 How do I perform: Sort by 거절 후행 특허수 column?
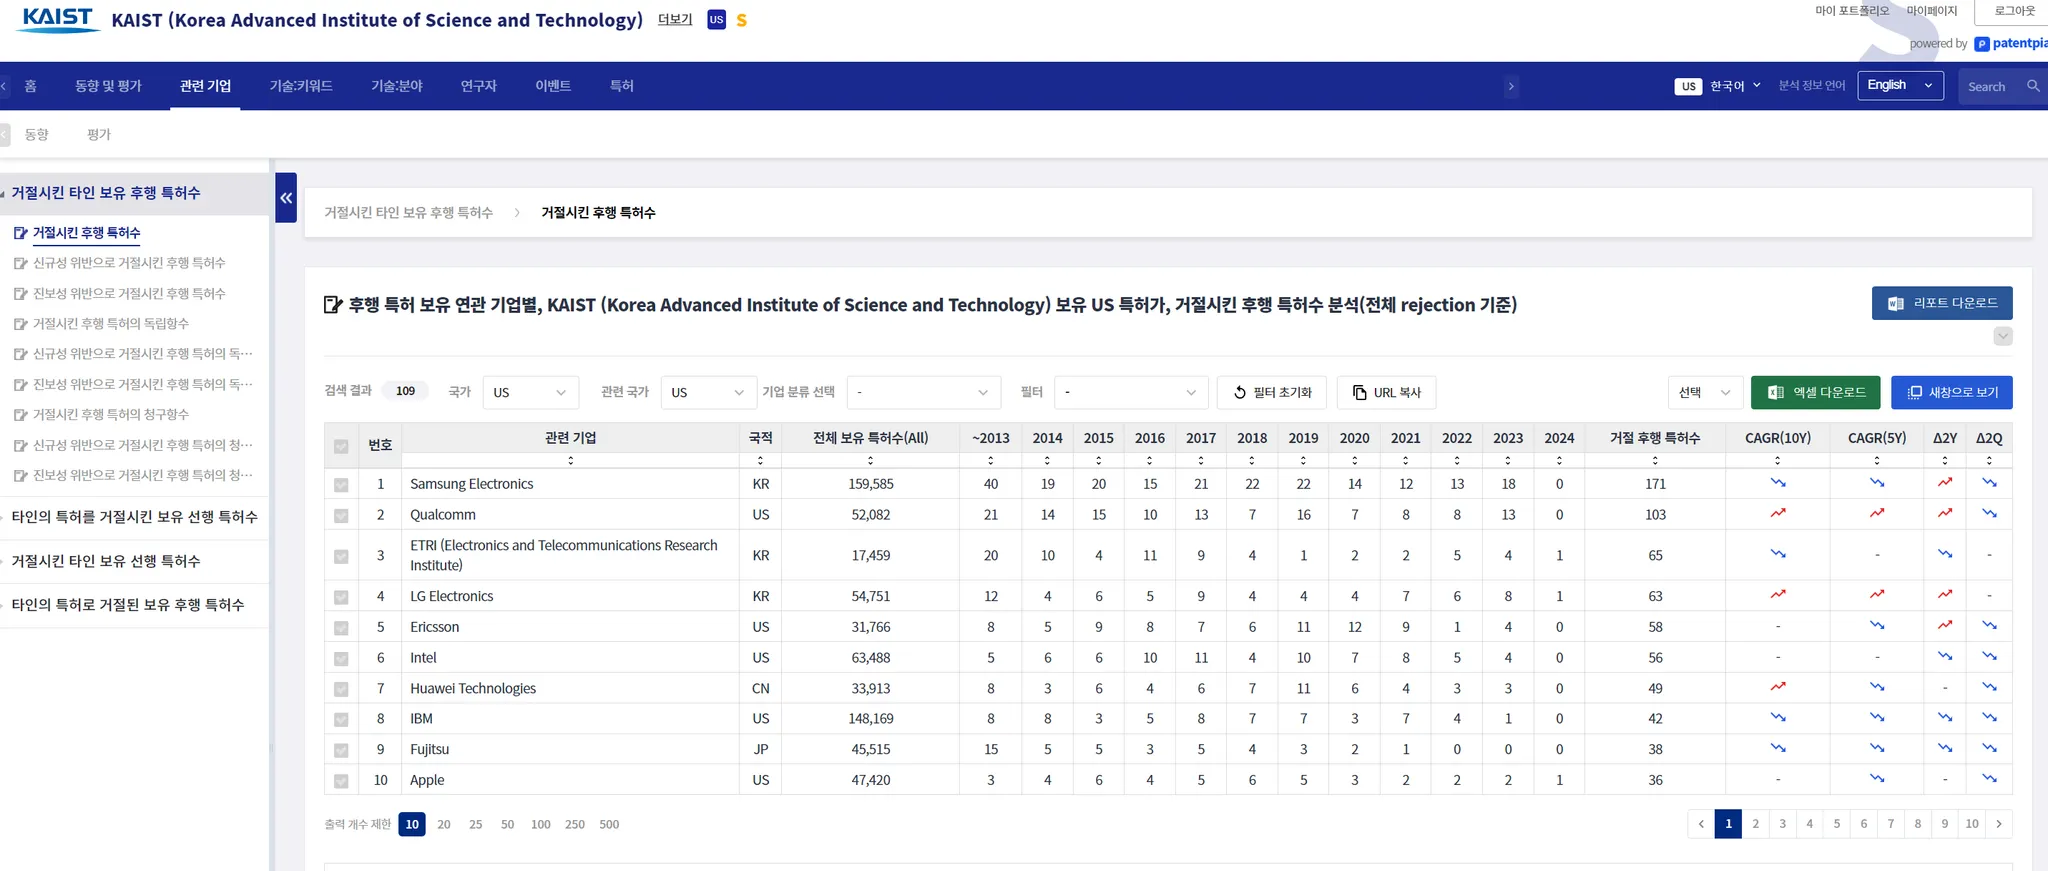(x=1655, y=460)
